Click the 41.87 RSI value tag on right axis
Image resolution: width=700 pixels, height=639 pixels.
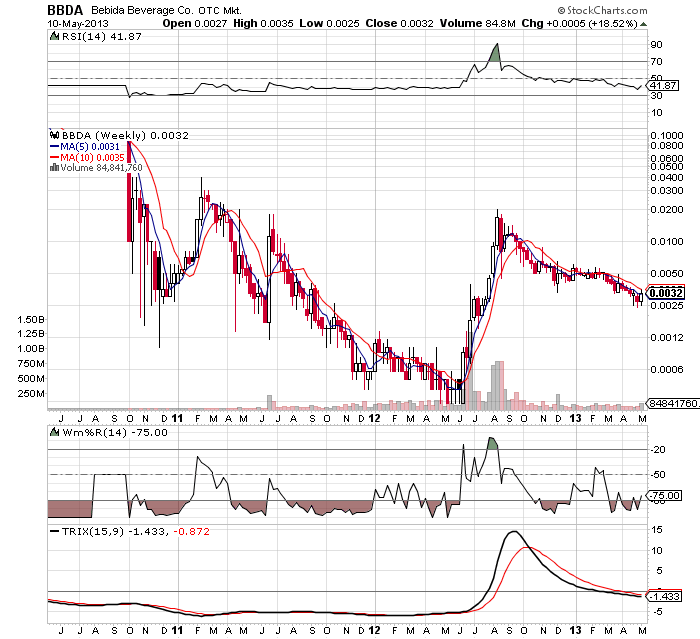663,85
